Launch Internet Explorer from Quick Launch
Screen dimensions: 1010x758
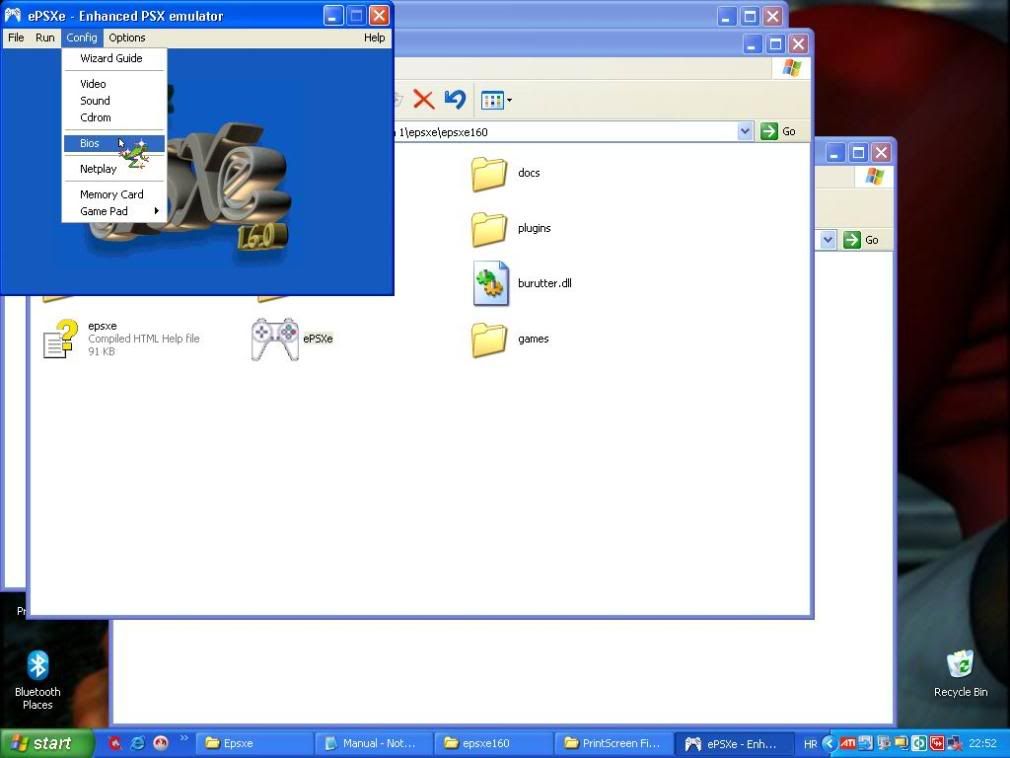[x=137, y=743]
